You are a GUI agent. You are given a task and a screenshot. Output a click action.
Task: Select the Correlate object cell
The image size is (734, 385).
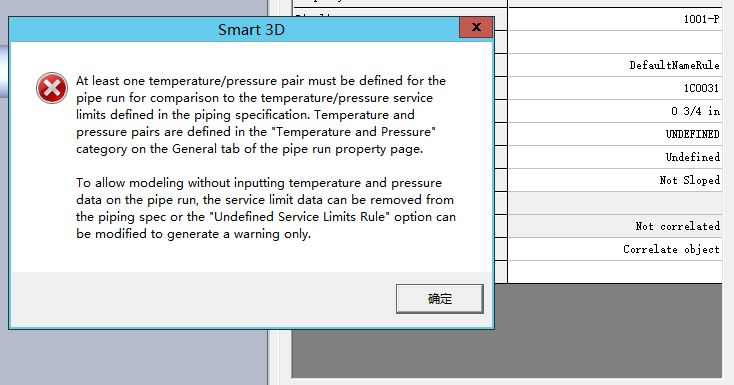pos(615,249)
